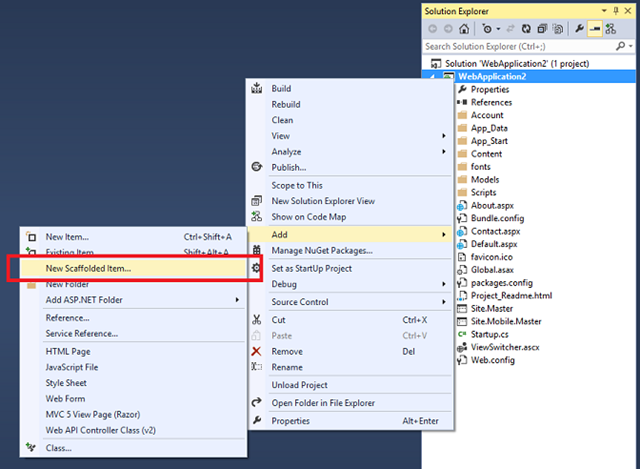
Task: Click the Class icon in Add submenu
Action: (x=31, y=447)
